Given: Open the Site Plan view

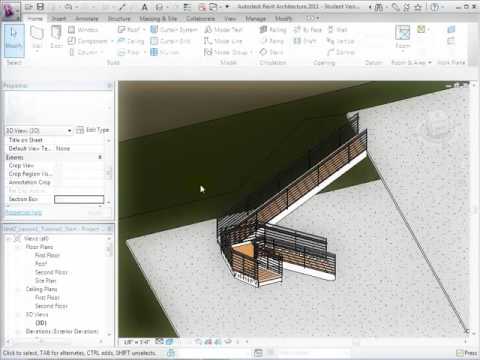Looking at the screenshot, I should (46, 281).
